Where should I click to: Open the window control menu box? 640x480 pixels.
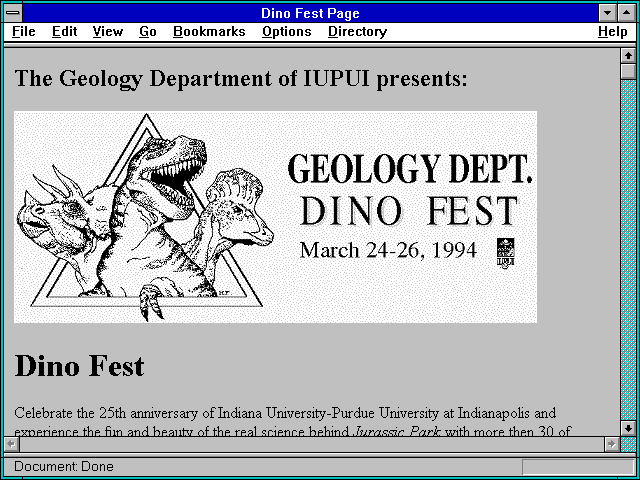[13, 13]
